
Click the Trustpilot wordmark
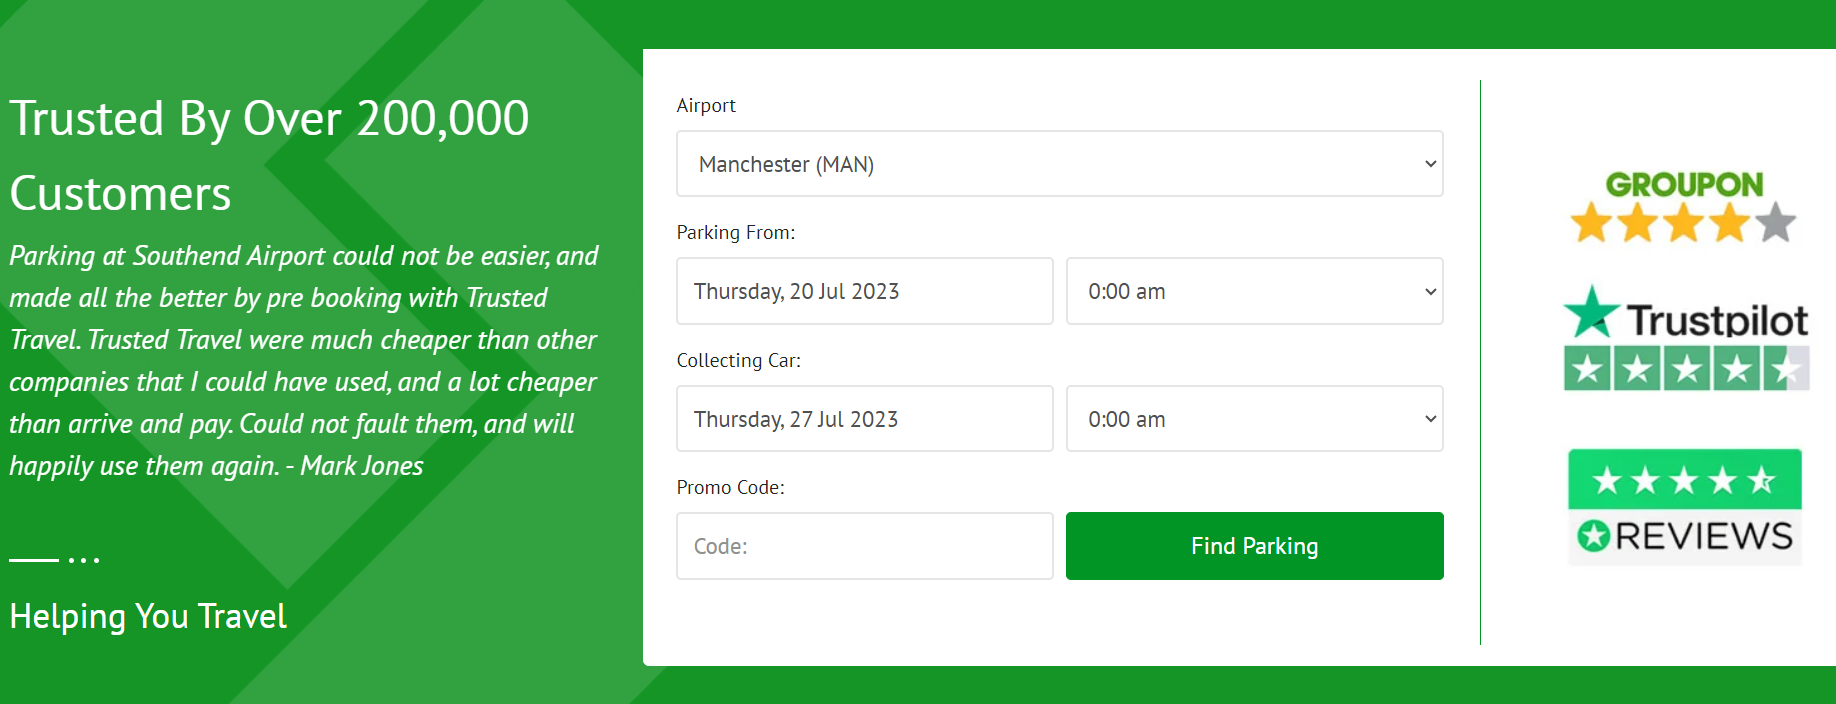[x=1717, y=320]
